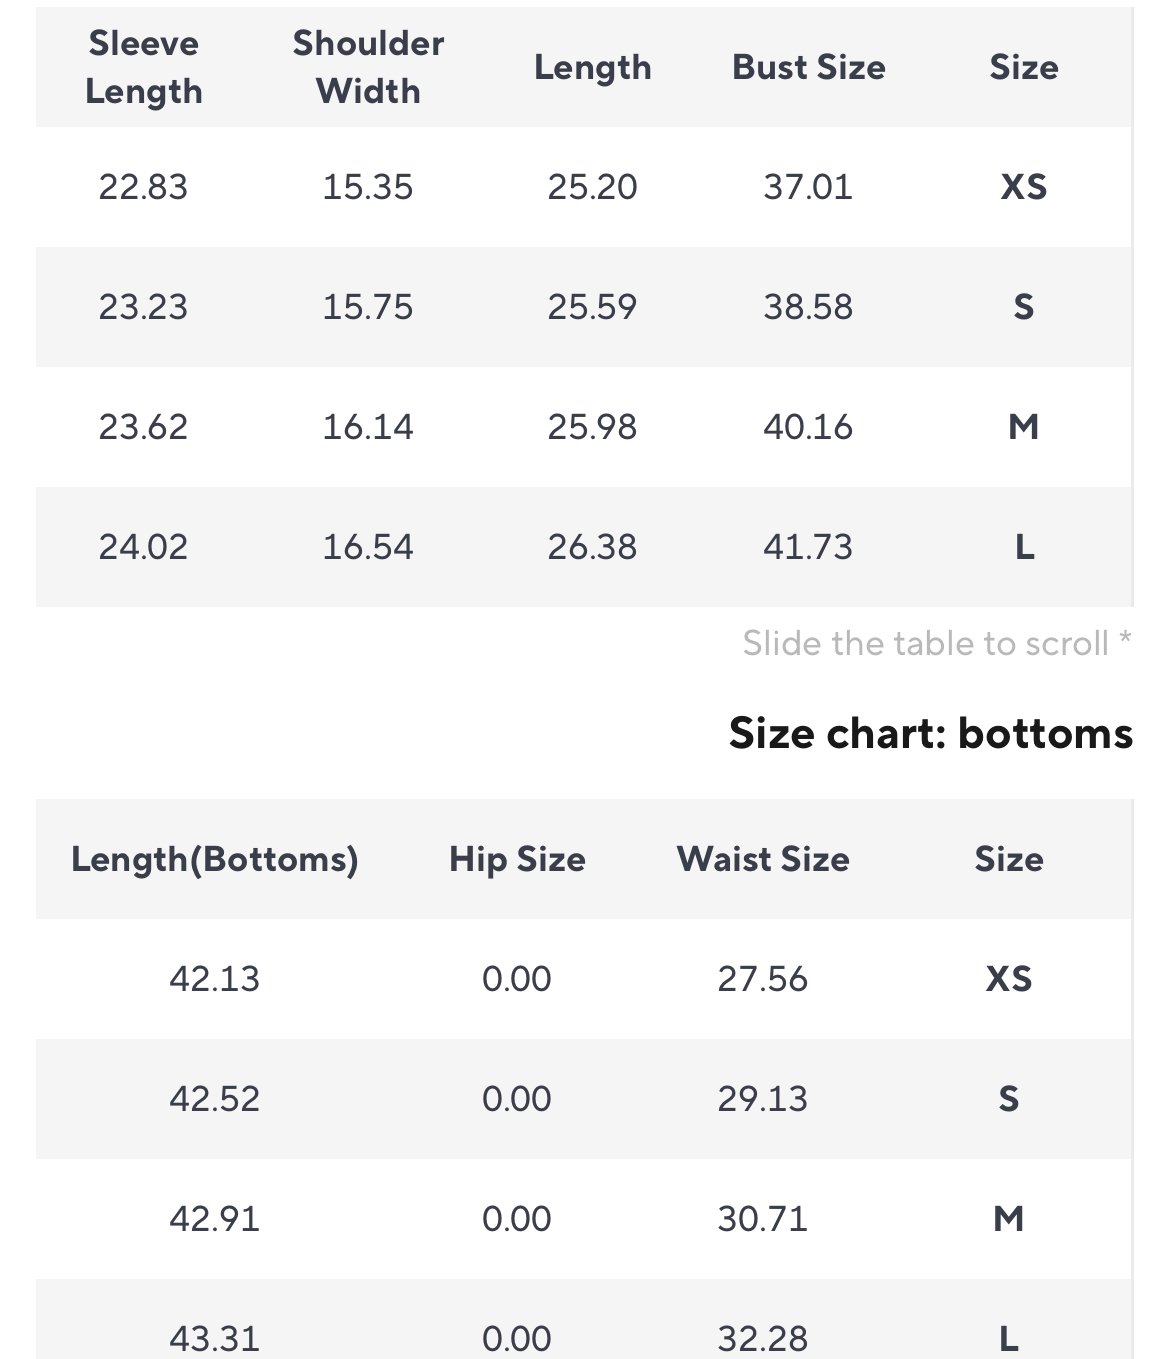The width and height of the screenshot is (1170, 1359).
Task: Select the 42.52 bottoms length value
Action: coord(215,1099)
